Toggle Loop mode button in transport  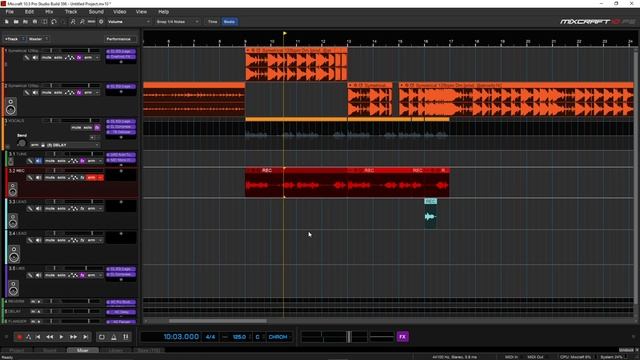click(102, 337)
